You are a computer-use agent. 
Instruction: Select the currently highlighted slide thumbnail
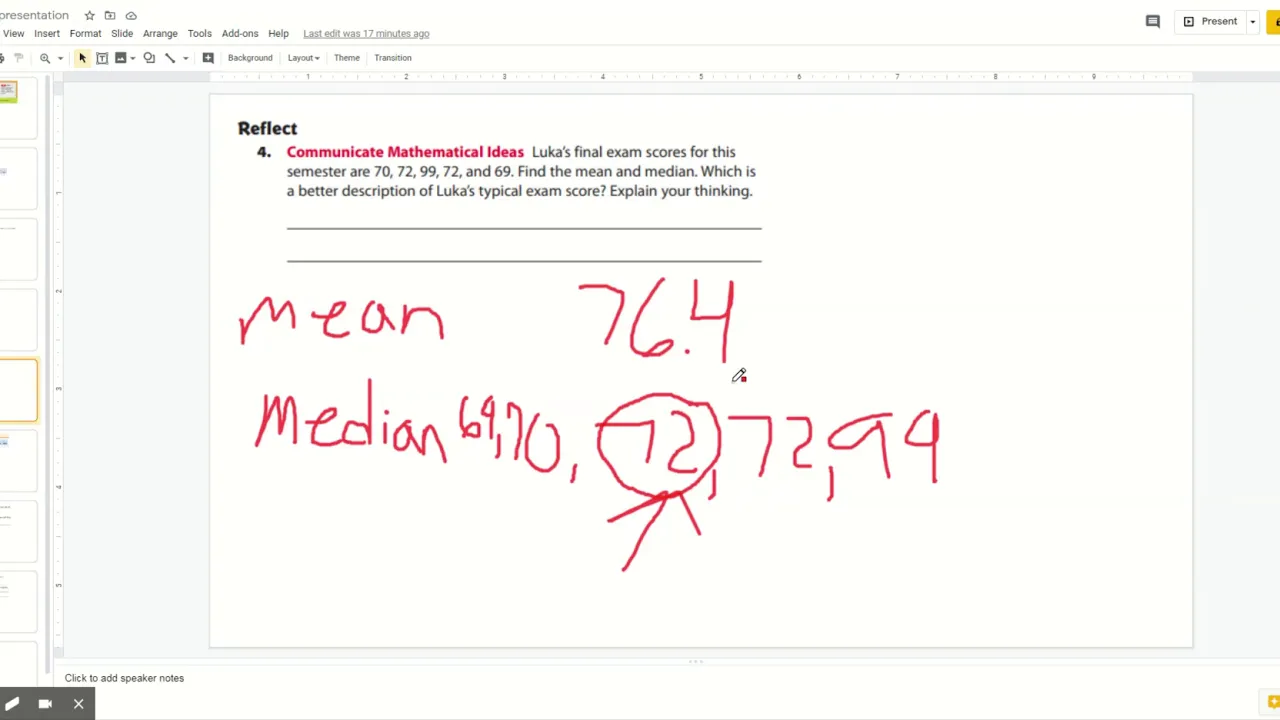(x=18, y=390)
